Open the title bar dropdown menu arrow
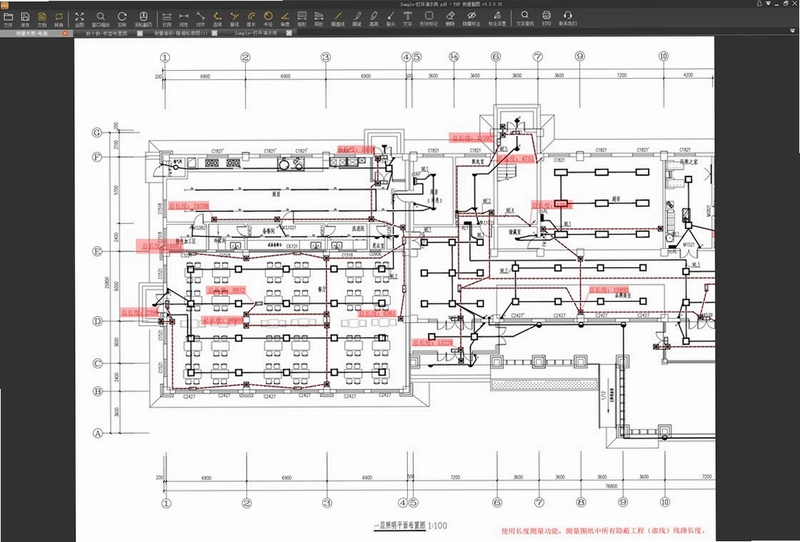 click(x=768, y=4)
